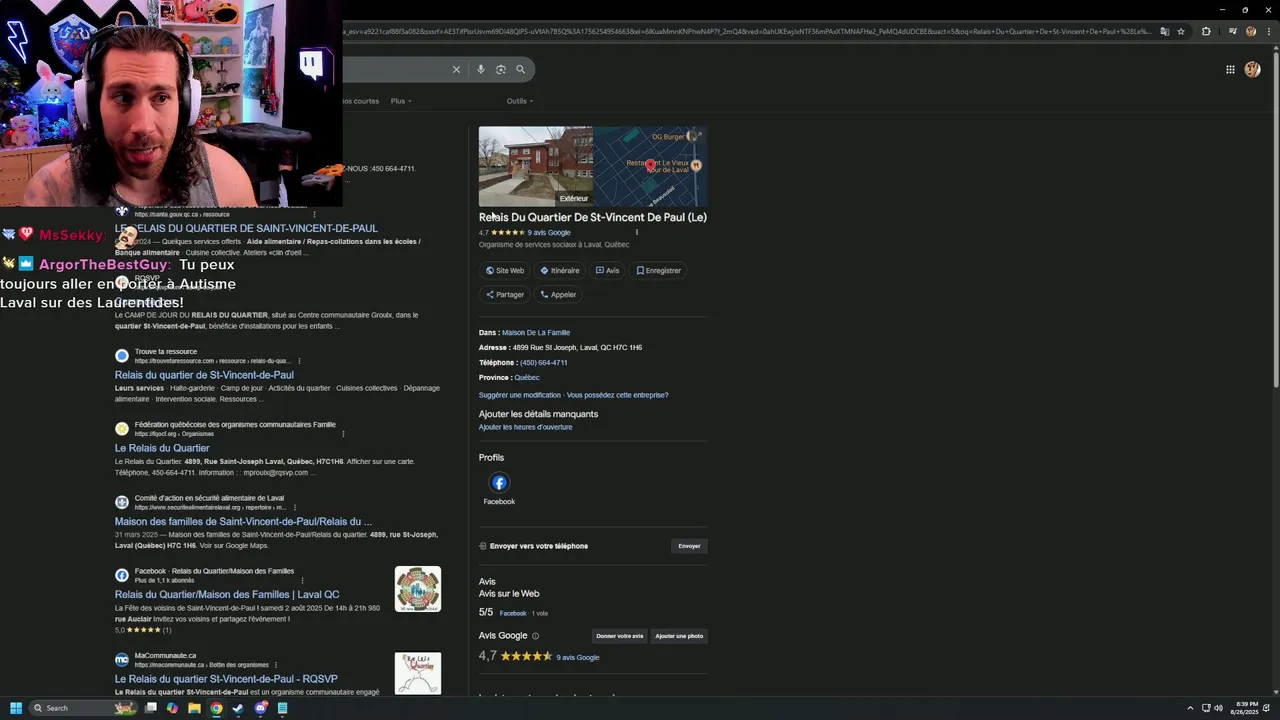Click the Avis button in knowledge panel
1280x720 pixels.
point(607,270)
